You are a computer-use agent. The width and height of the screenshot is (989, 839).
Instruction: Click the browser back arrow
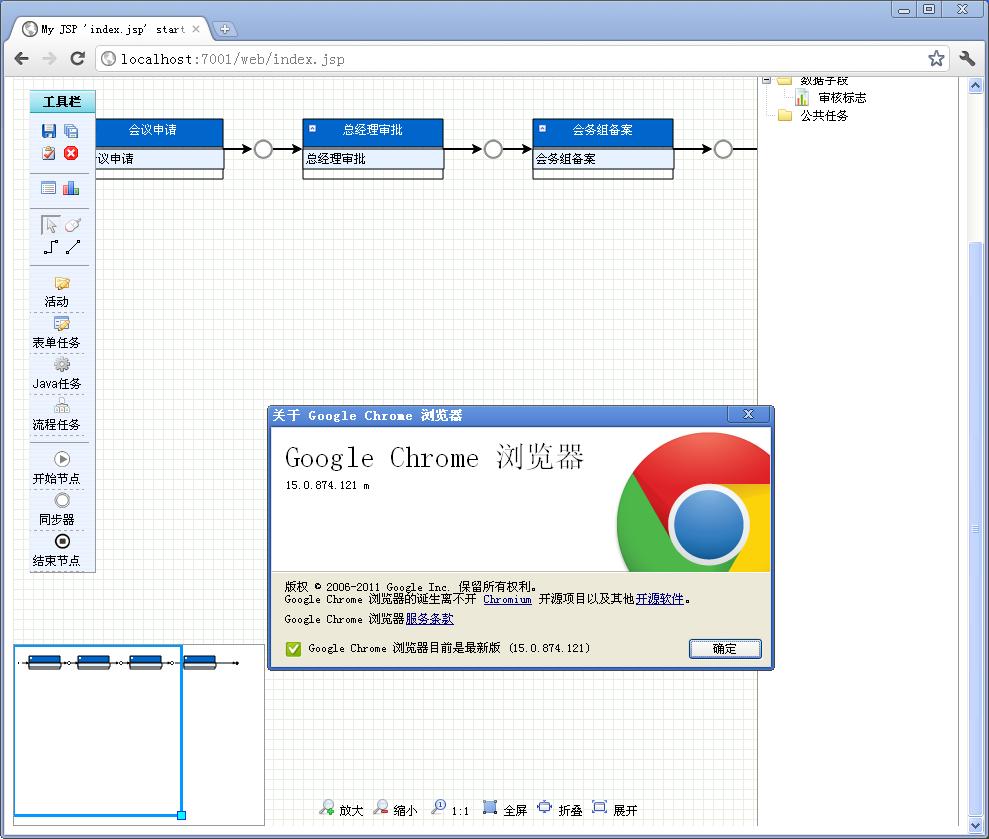tap(21, 59)
